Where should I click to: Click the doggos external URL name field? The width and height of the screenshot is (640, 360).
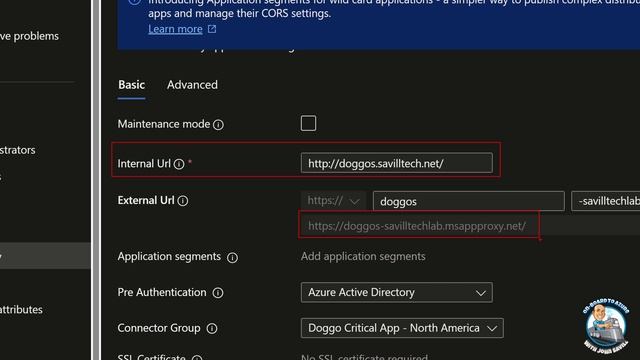click(x=469, y=201)
